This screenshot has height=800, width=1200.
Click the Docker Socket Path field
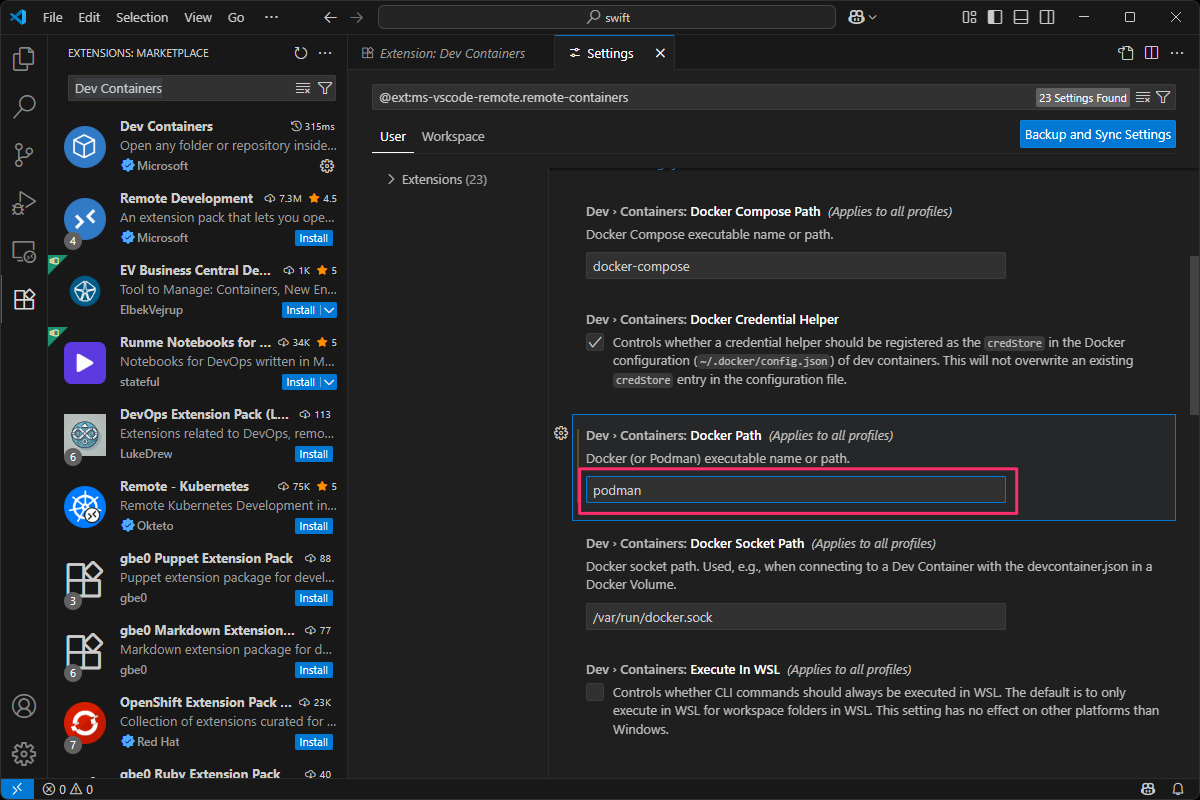pos(796,617)
